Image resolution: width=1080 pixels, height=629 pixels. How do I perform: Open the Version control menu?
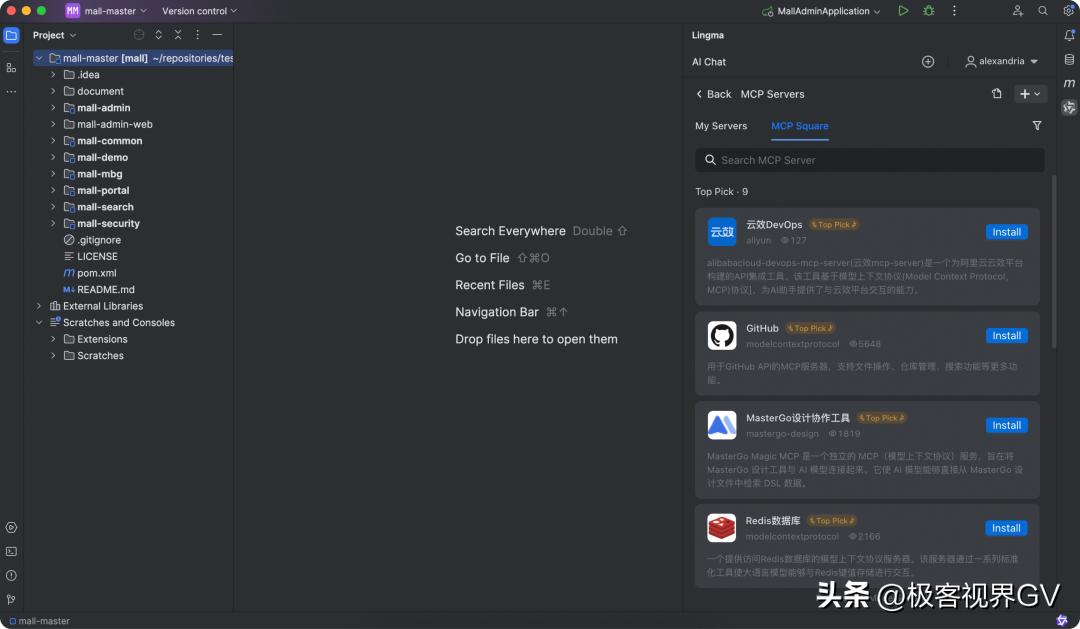coord(199,11)
